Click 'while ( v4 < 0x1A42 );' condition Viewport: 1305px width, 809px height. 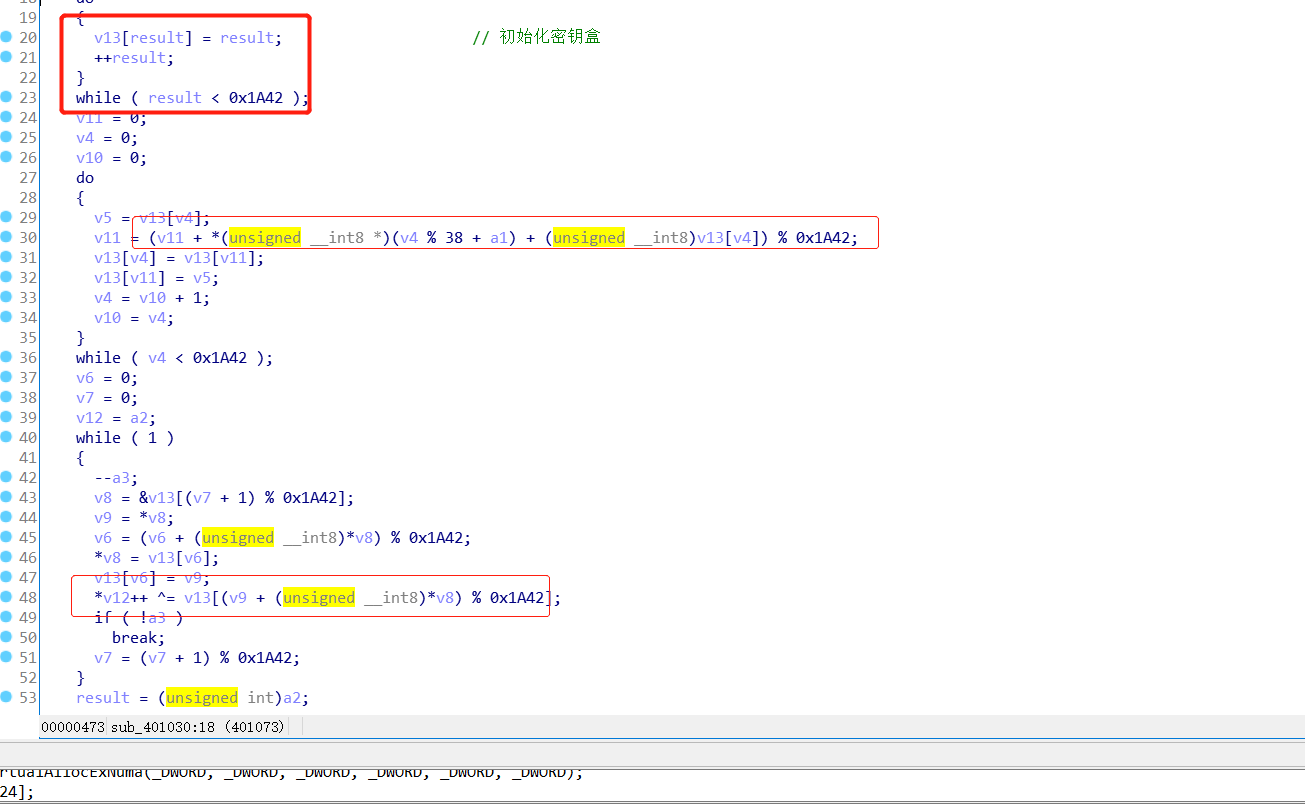[174, 358]
